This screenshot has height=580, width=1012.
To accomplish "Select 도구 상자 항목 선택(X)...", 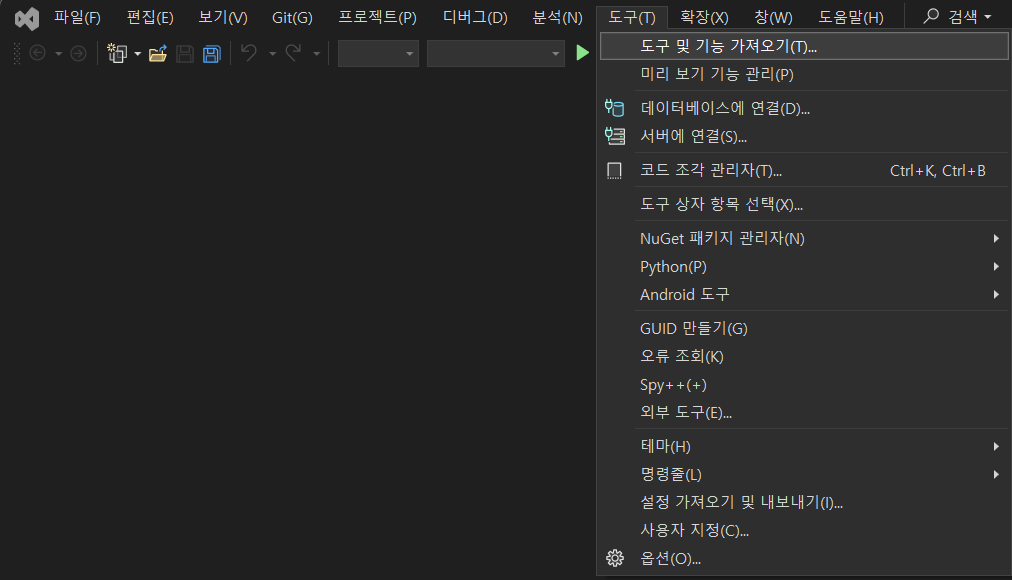I will (804, 205).
